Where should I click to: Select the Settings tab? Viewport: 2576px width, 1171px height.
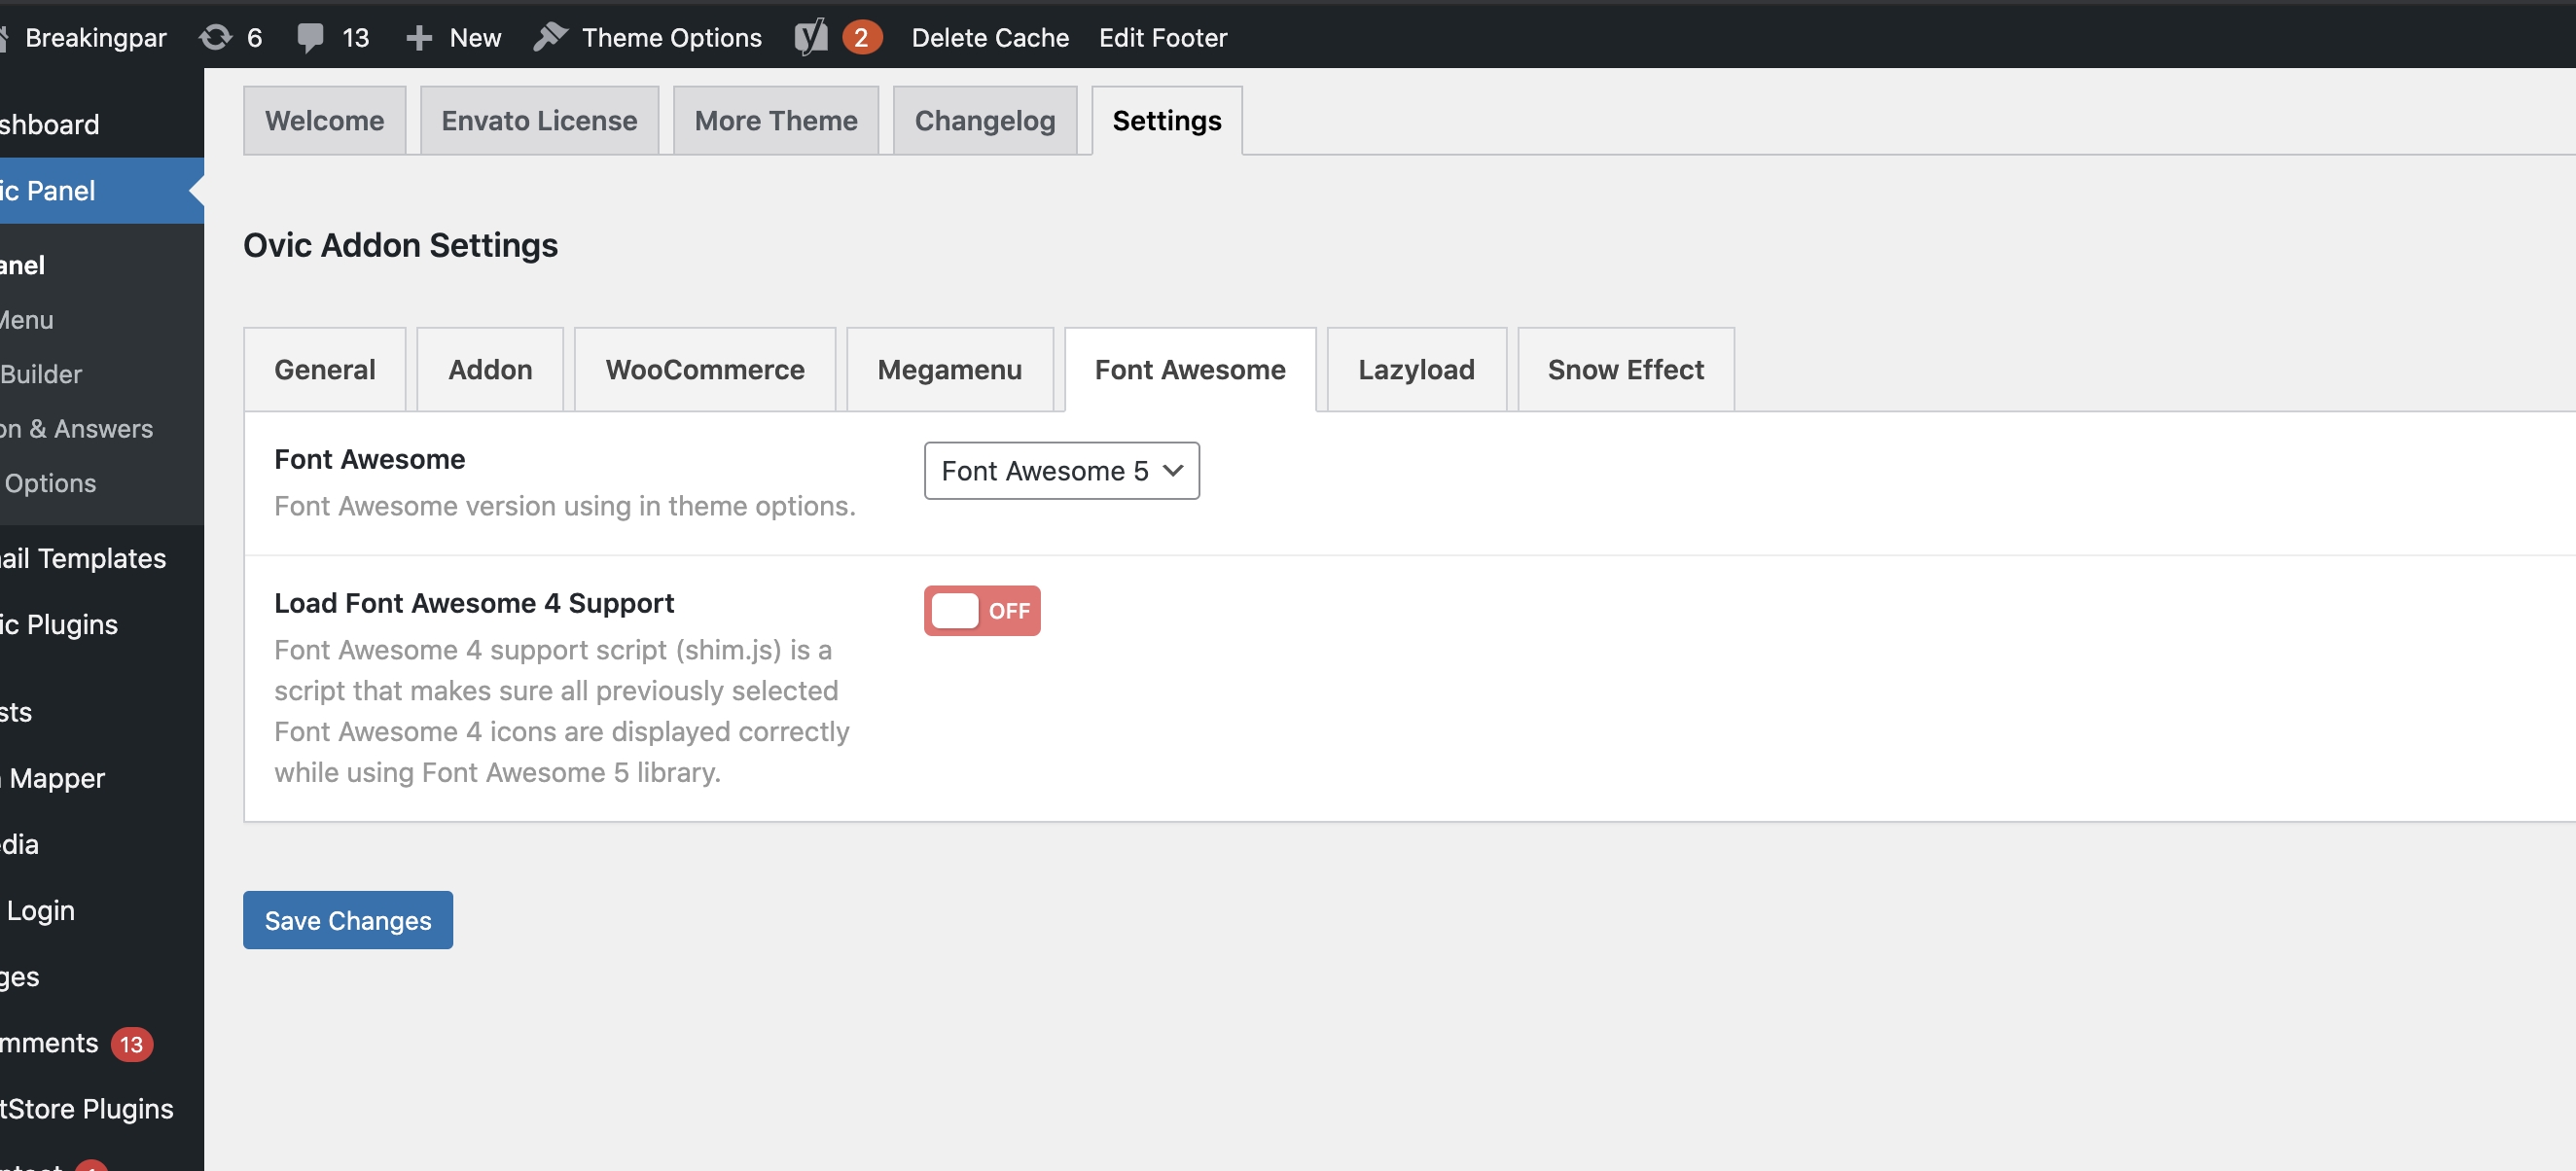tap(1167, 120)
